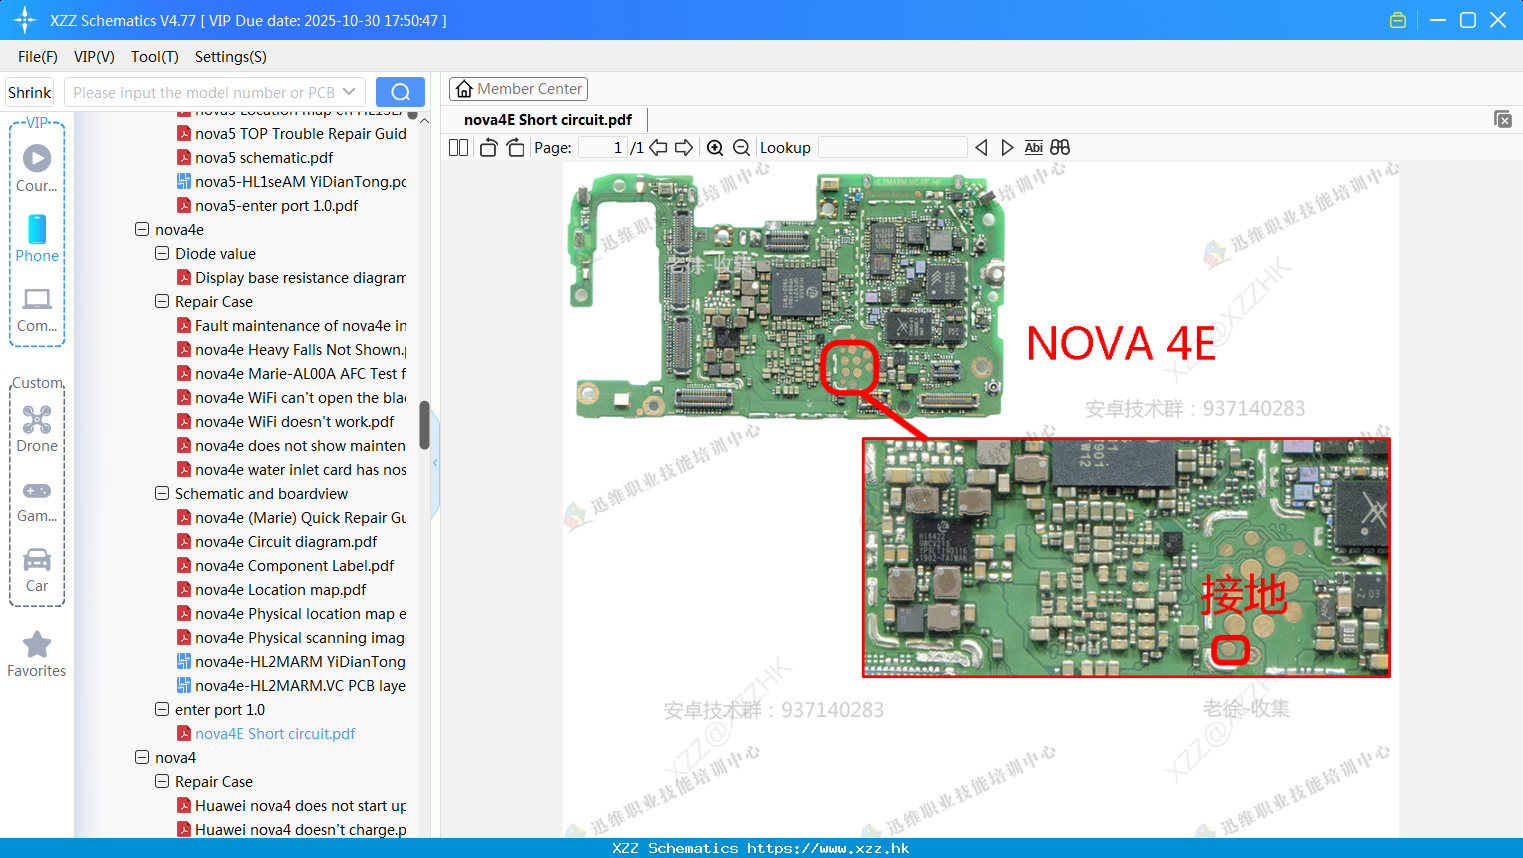Collapse the nova4e tree node
The height and width of the screenshot is (858, 1523).
pyautogui.click(x=142, y=230)
